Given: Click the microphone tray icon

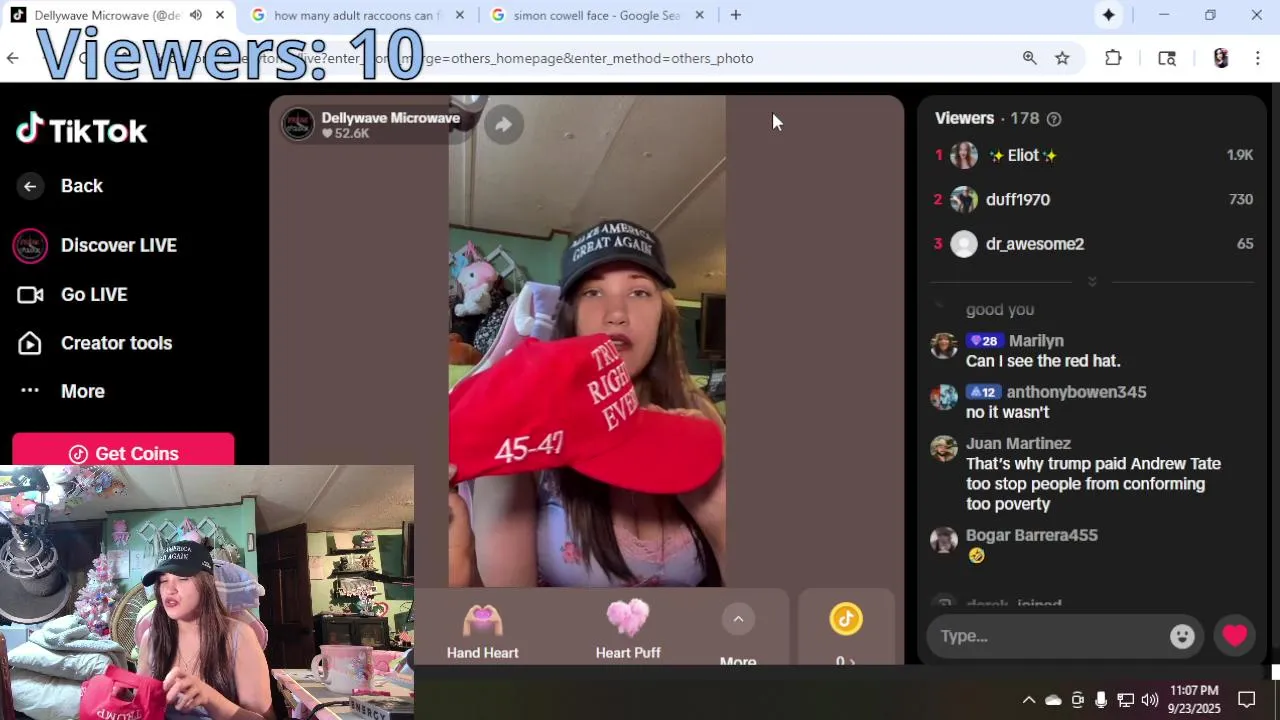Looking at the screenshot, I should pos(1101,700).
